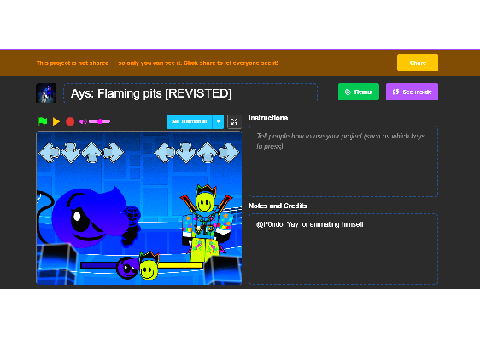Click the left arrow in the left arrow group
The image size is (480, 360).
(x=49, y=152)
